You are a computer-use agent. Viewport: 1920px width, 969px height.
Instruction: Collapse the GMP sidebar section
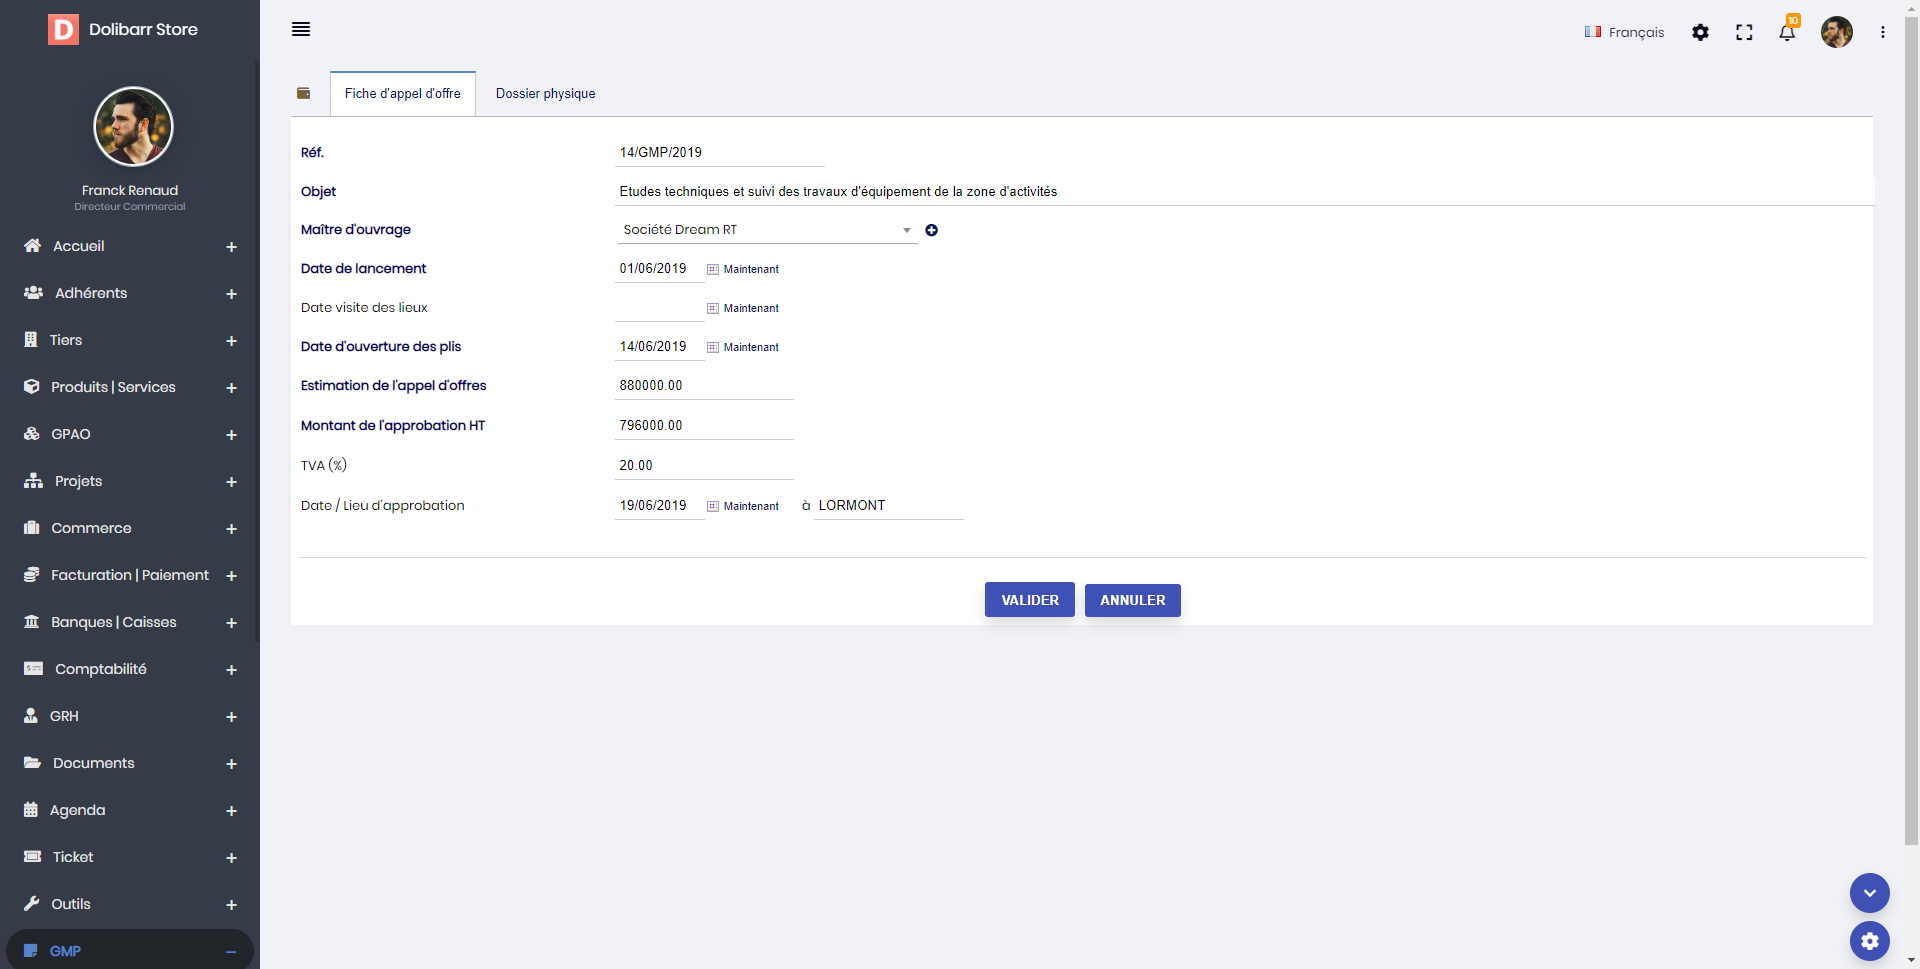coord(231,952)
